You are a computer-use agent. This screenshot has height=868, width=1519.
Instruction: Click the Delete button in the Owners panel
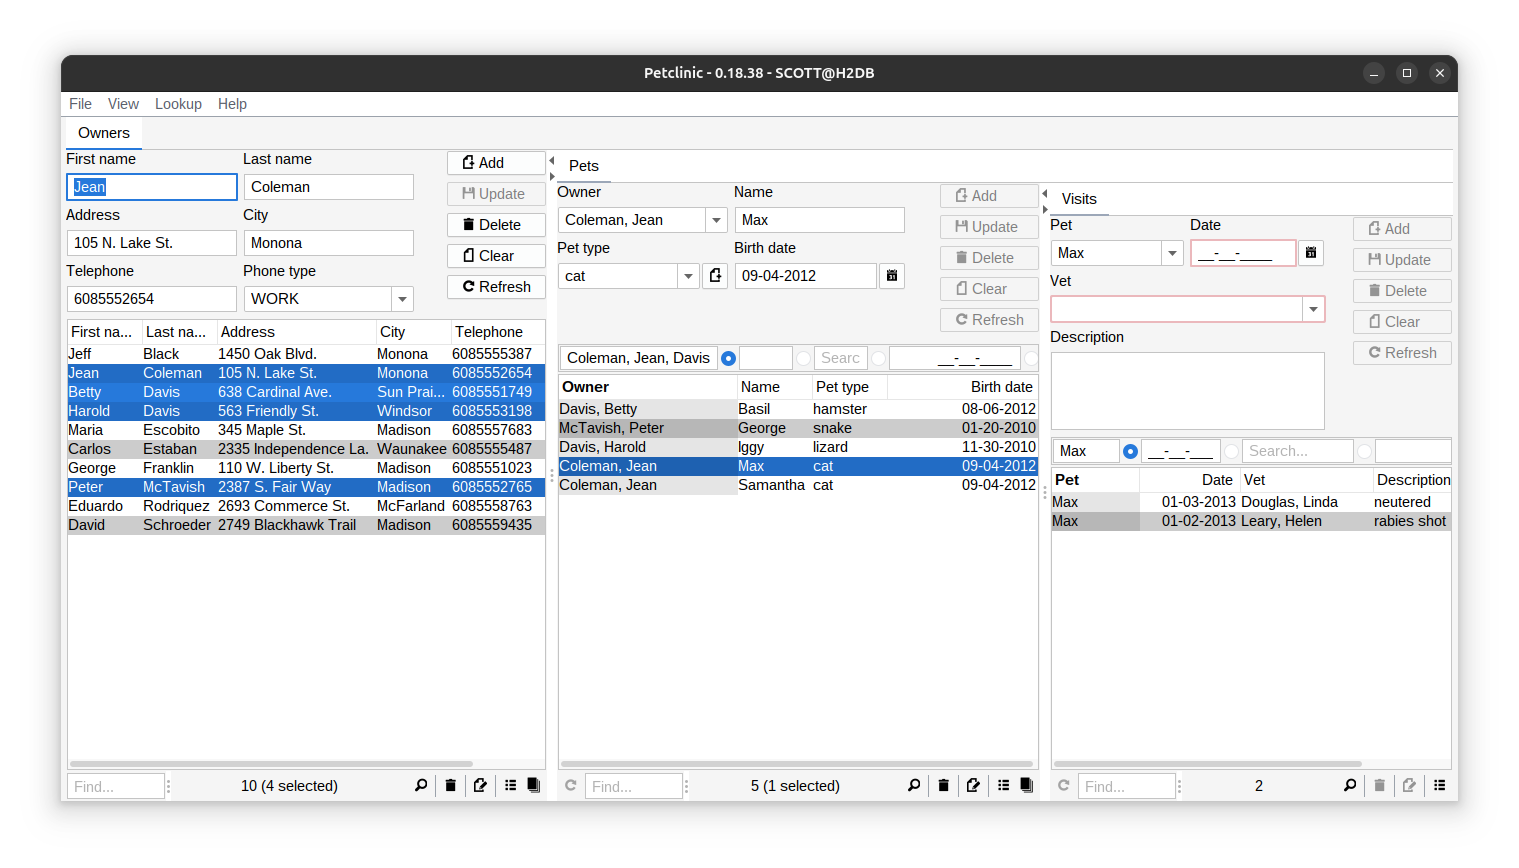pyautogui.click(x=496, y=225)
